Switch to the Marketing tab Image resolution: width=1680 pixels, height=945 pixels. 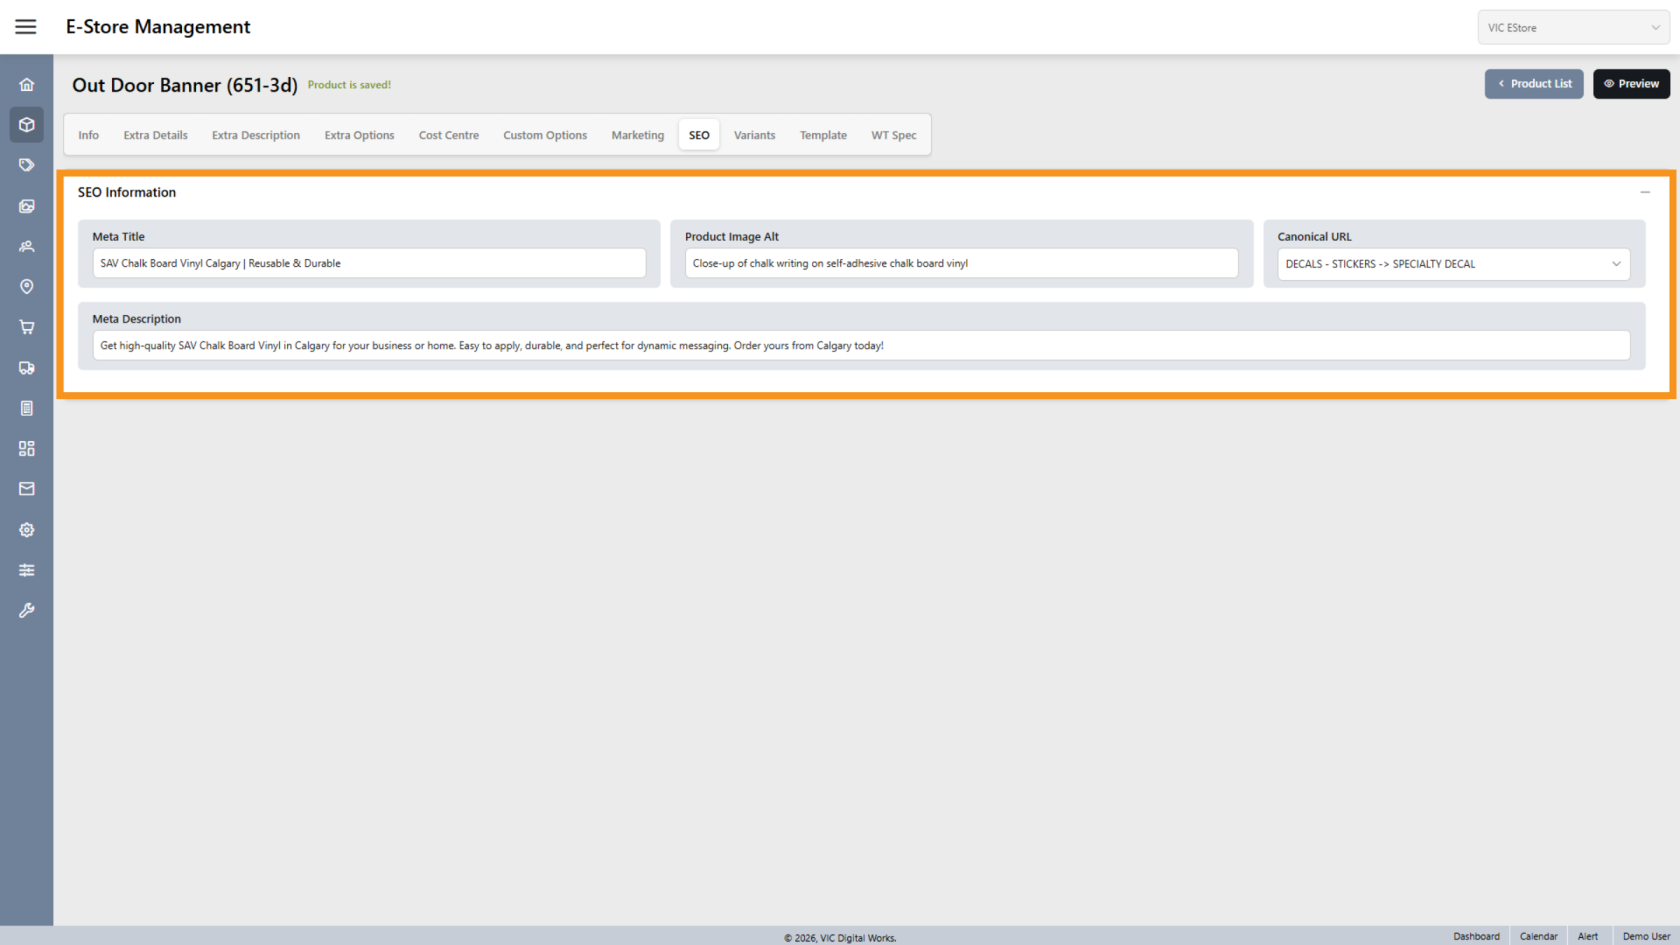coord(637,135)
